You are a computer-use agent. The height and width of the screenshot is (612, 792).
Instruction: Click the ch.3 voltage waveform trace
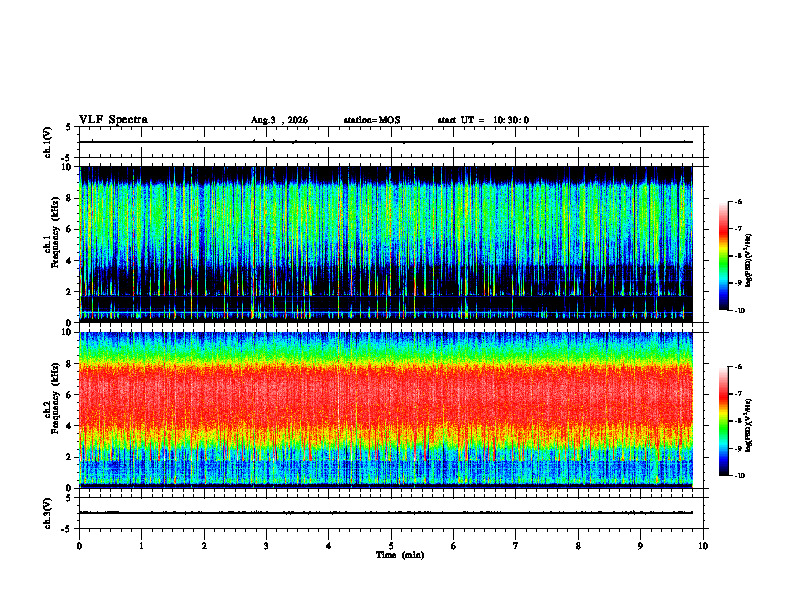385,513
